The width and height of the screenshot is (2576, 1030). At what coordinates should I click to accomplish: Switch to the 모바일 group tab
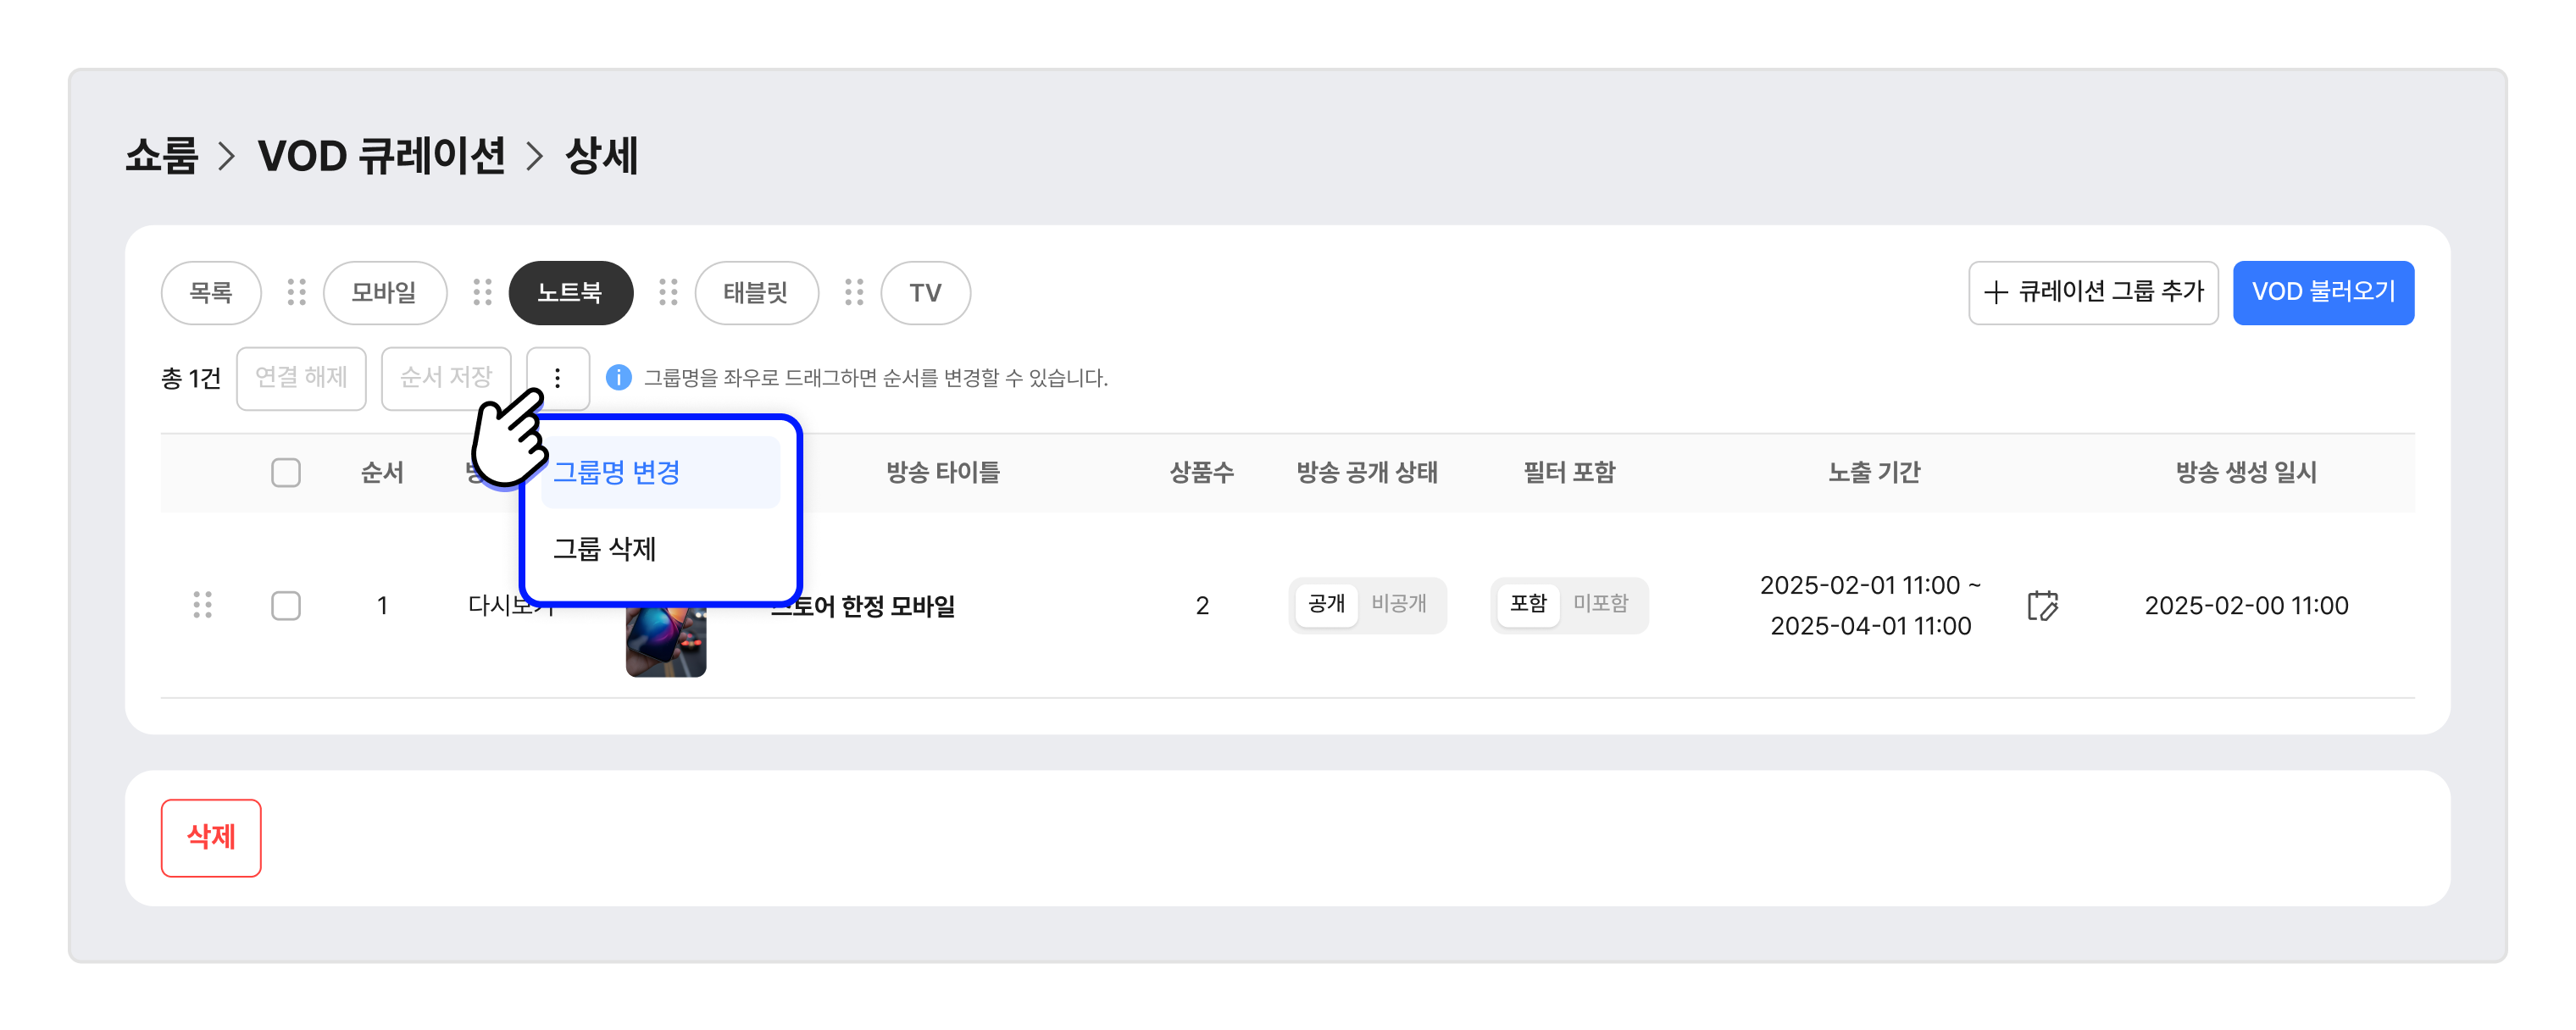click(x=384, y=292)
